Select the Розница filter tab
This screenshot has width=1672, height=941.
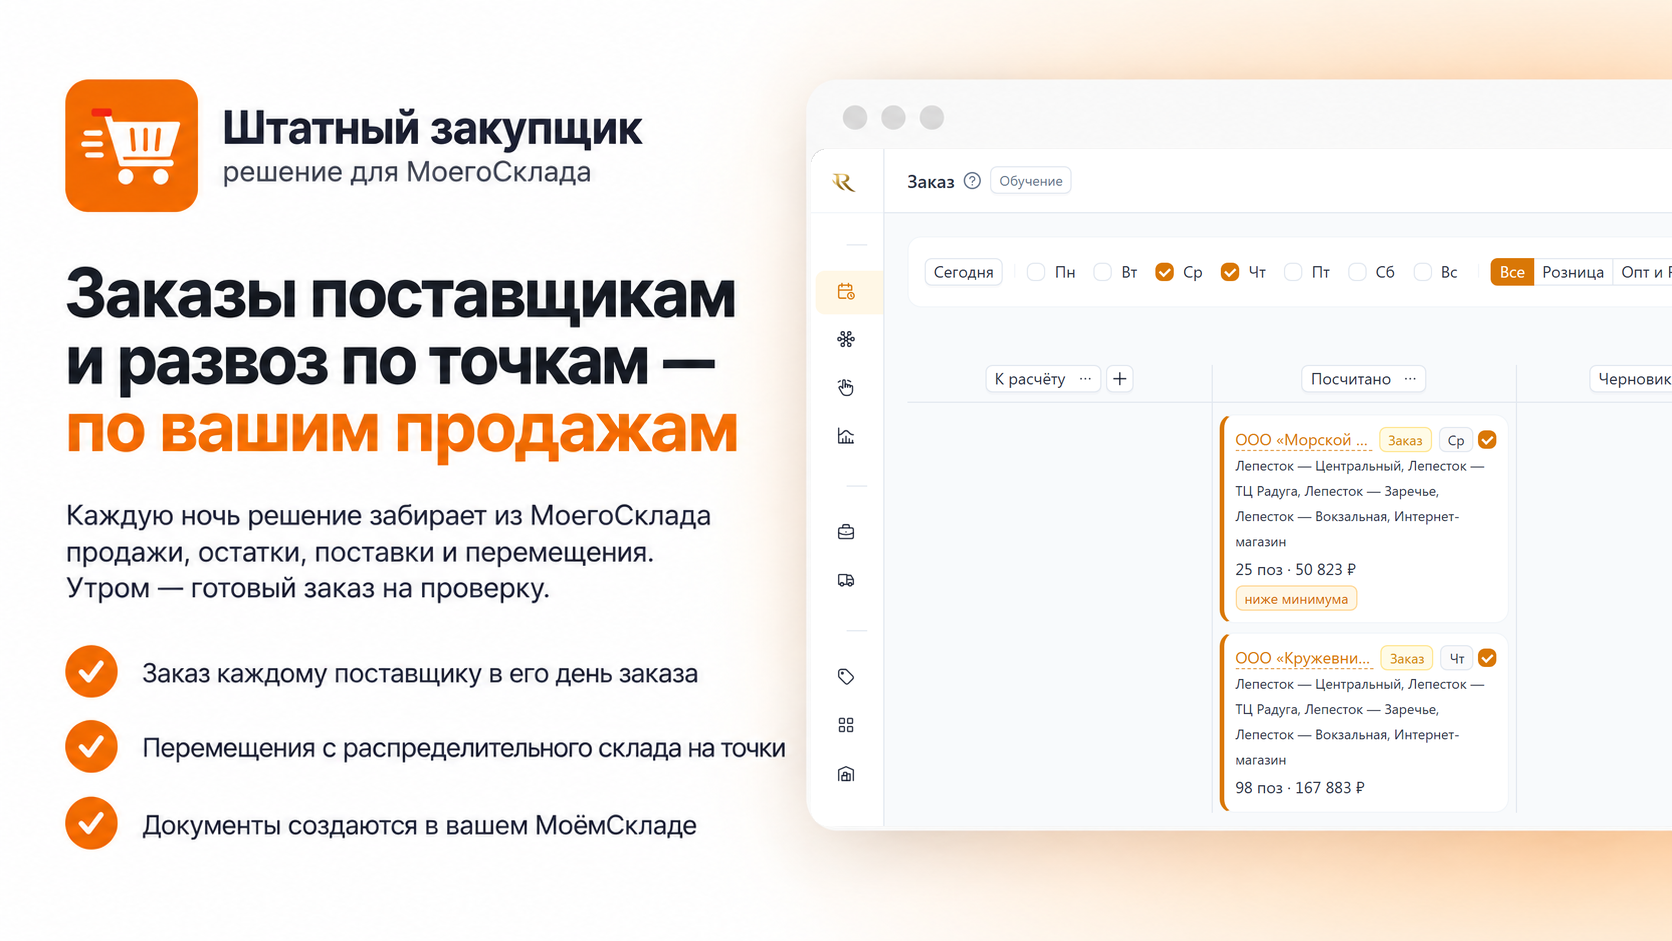[x=1573, y=272]
